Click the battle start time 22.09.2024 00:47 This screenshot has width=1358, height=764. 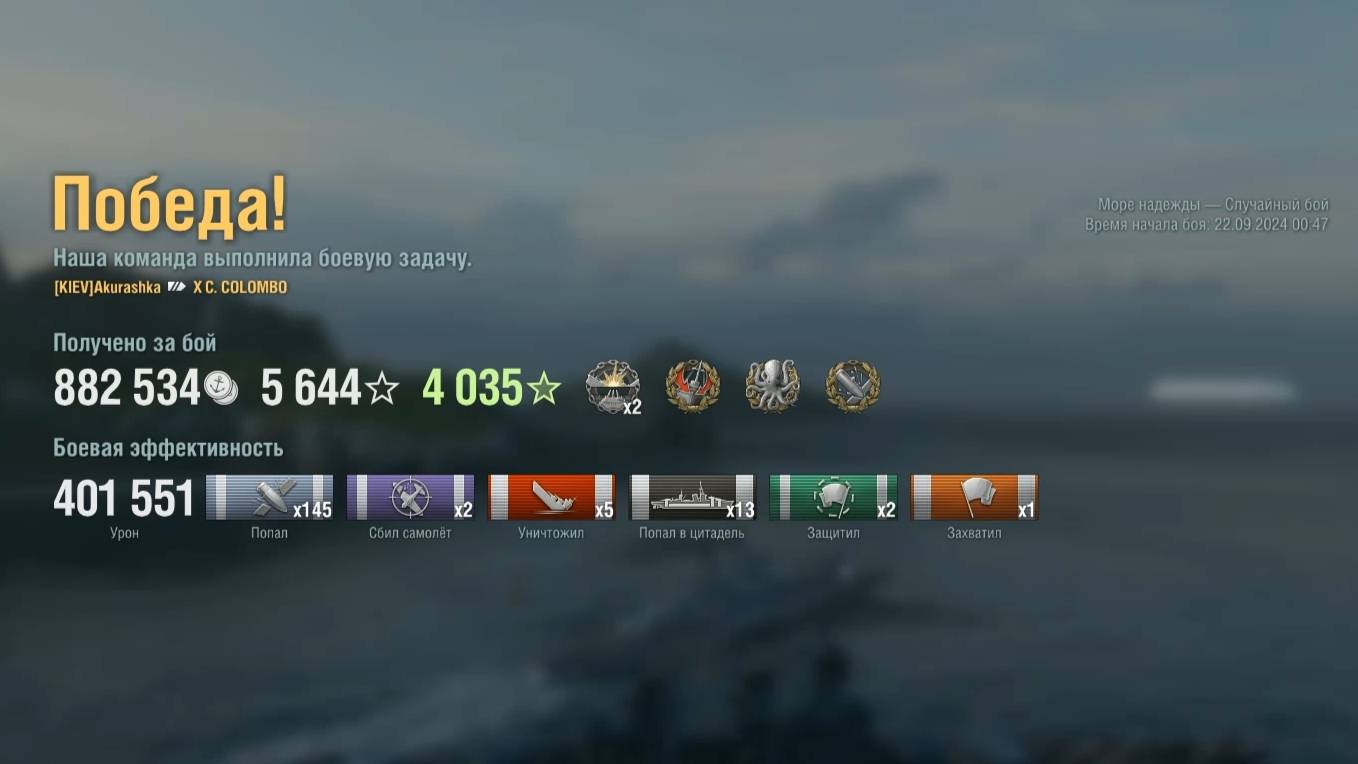1271,225
